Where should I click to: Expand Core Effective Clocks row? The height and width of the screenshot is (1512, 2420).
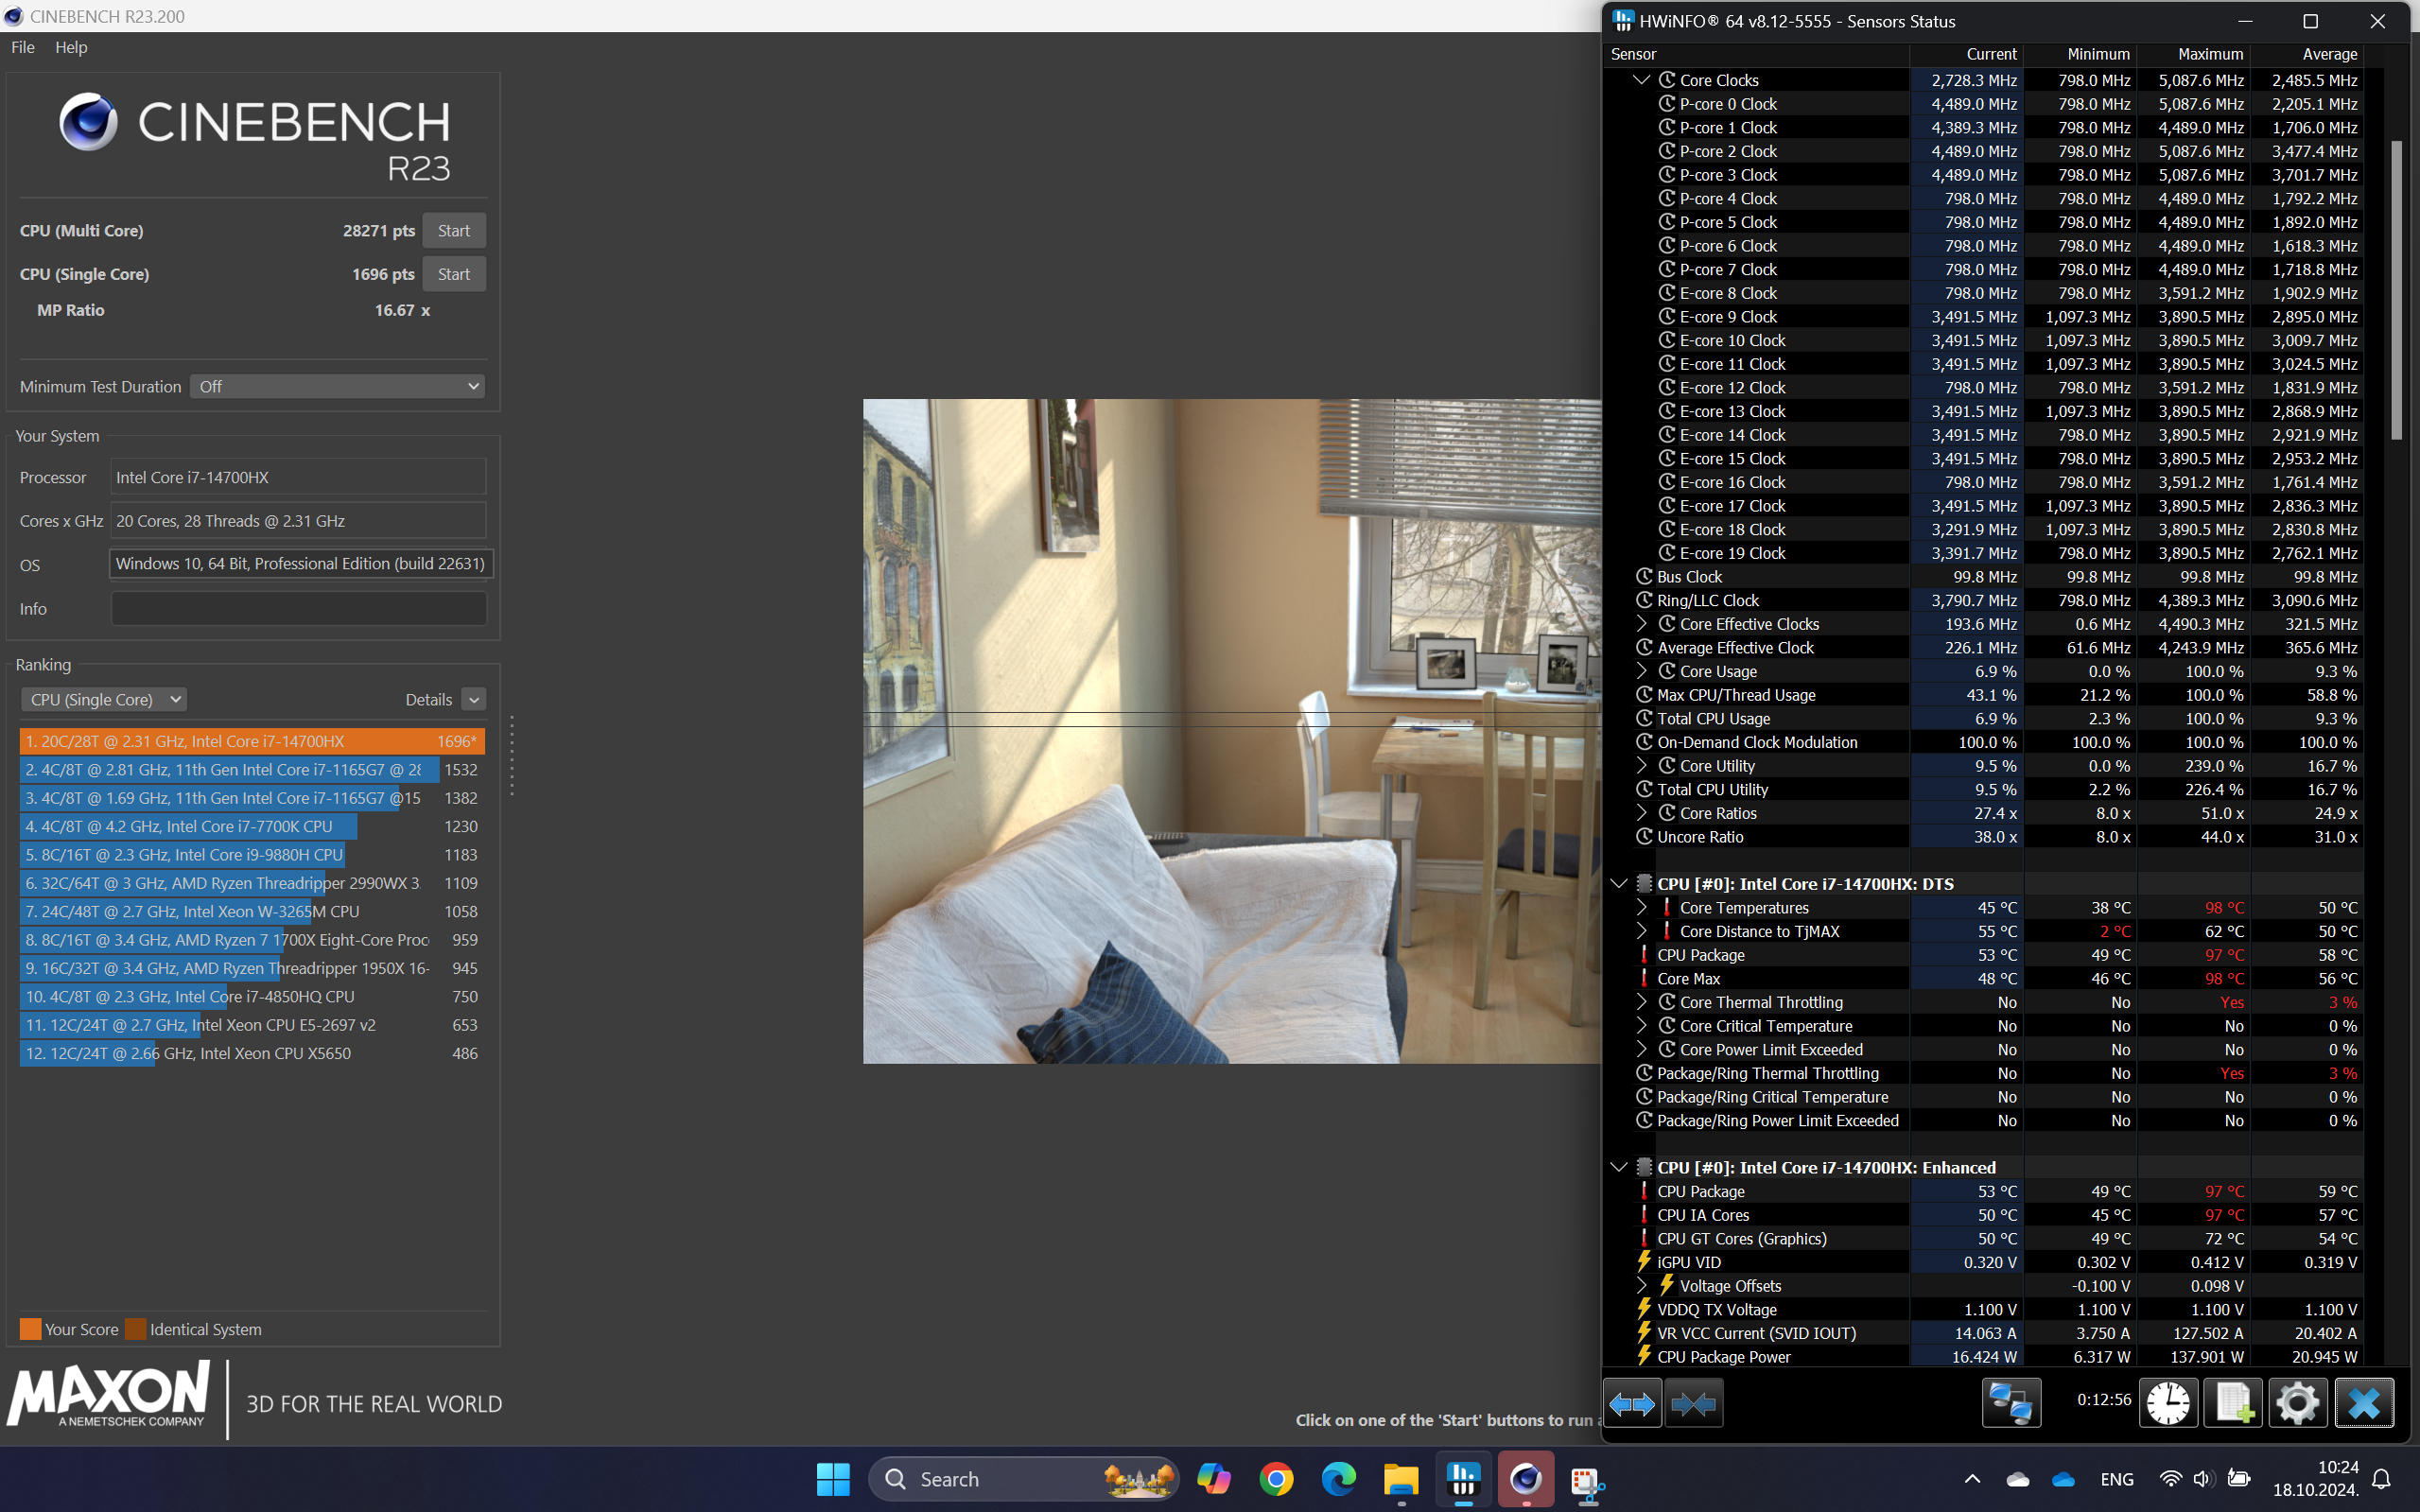(1641, 624)
